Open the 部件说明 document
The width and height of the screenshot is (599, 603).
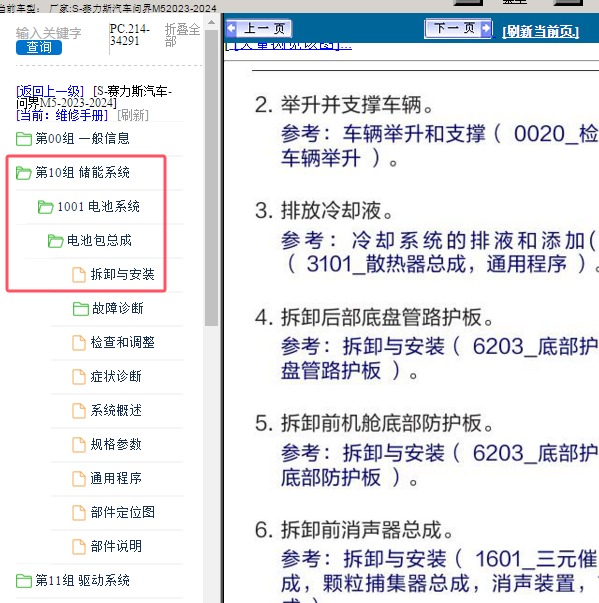coord(116,546)
